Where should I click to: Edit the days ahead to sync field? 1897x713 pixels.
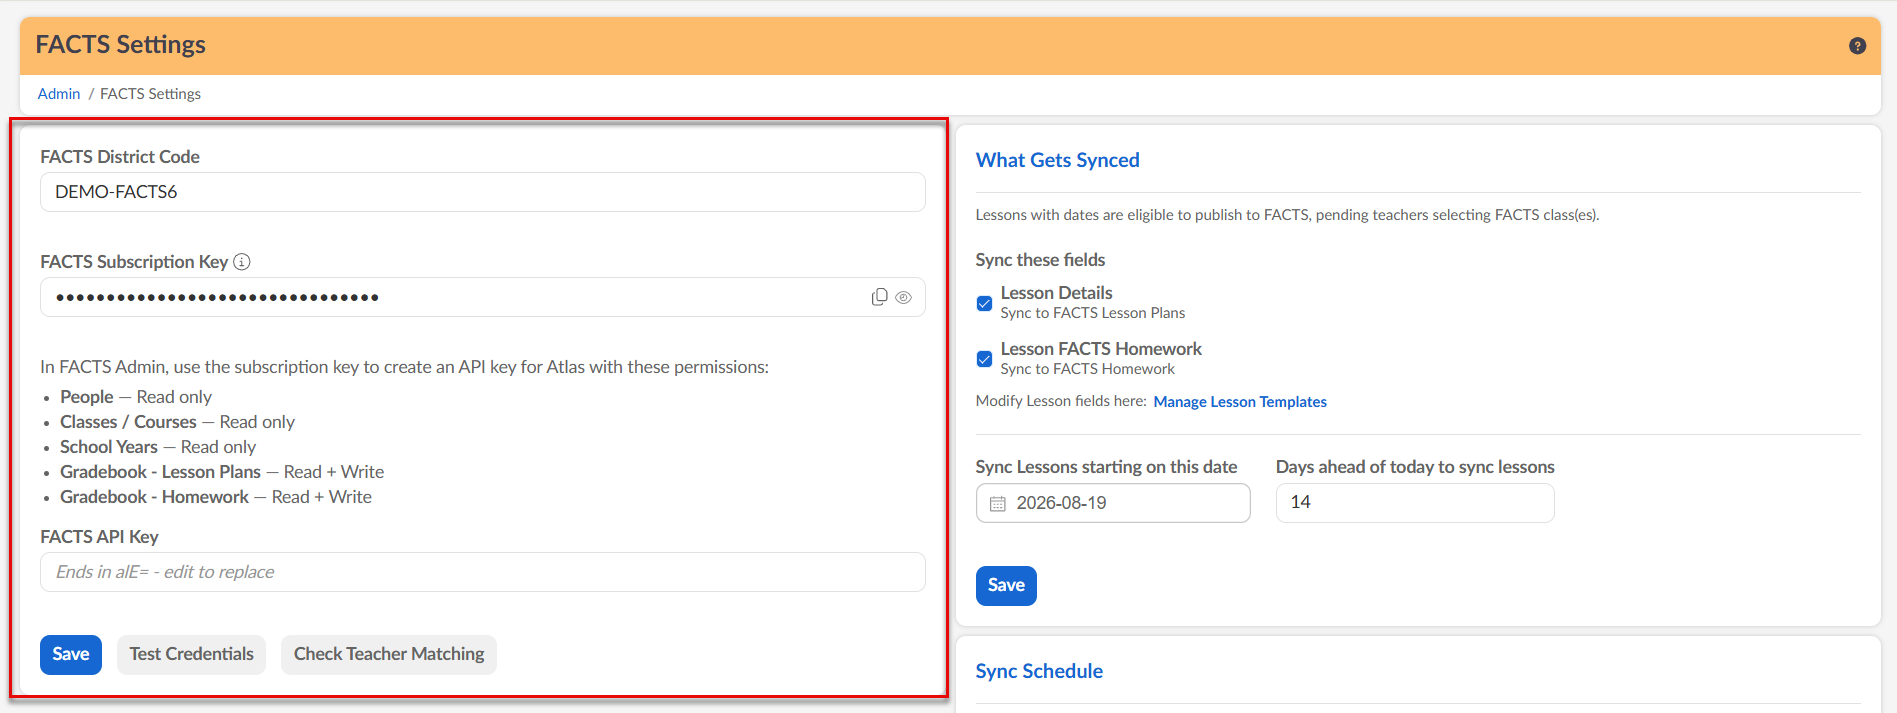point(1415,503)
